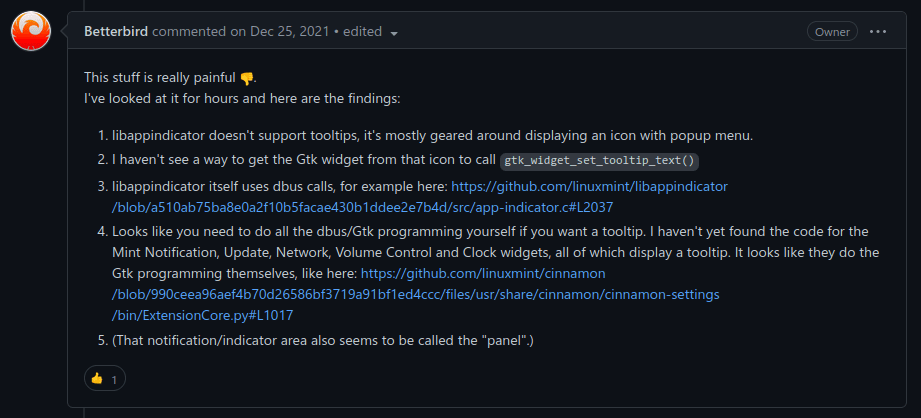
Task: Open the comment options ellipsis menu
Action: [878, 31]
